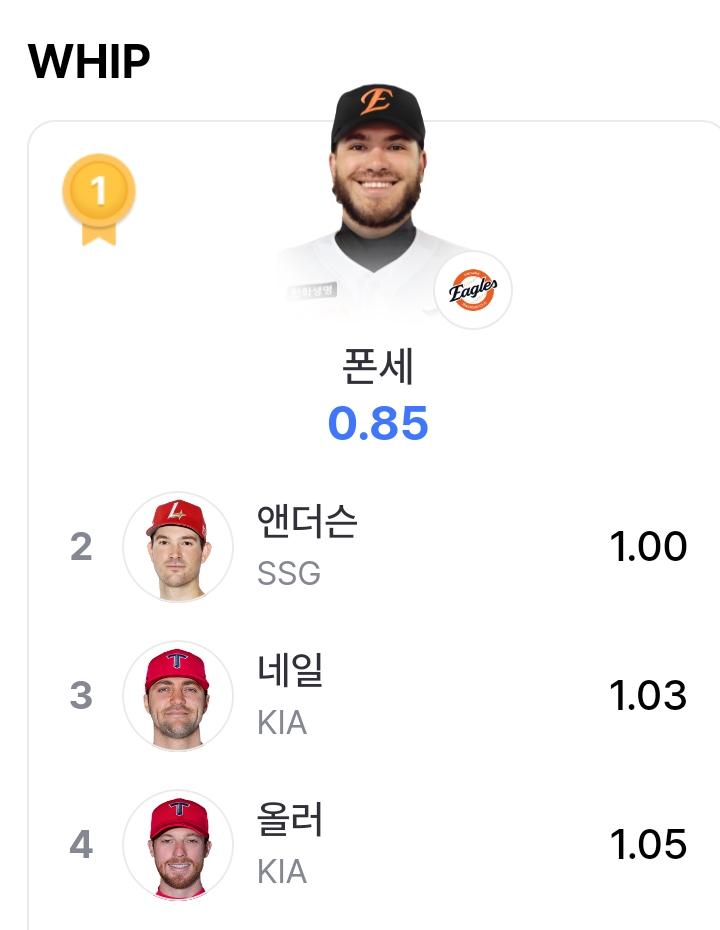Select the player name 폰세
The width and height of the screenshot is (720, 930).
tap(378, 366)
